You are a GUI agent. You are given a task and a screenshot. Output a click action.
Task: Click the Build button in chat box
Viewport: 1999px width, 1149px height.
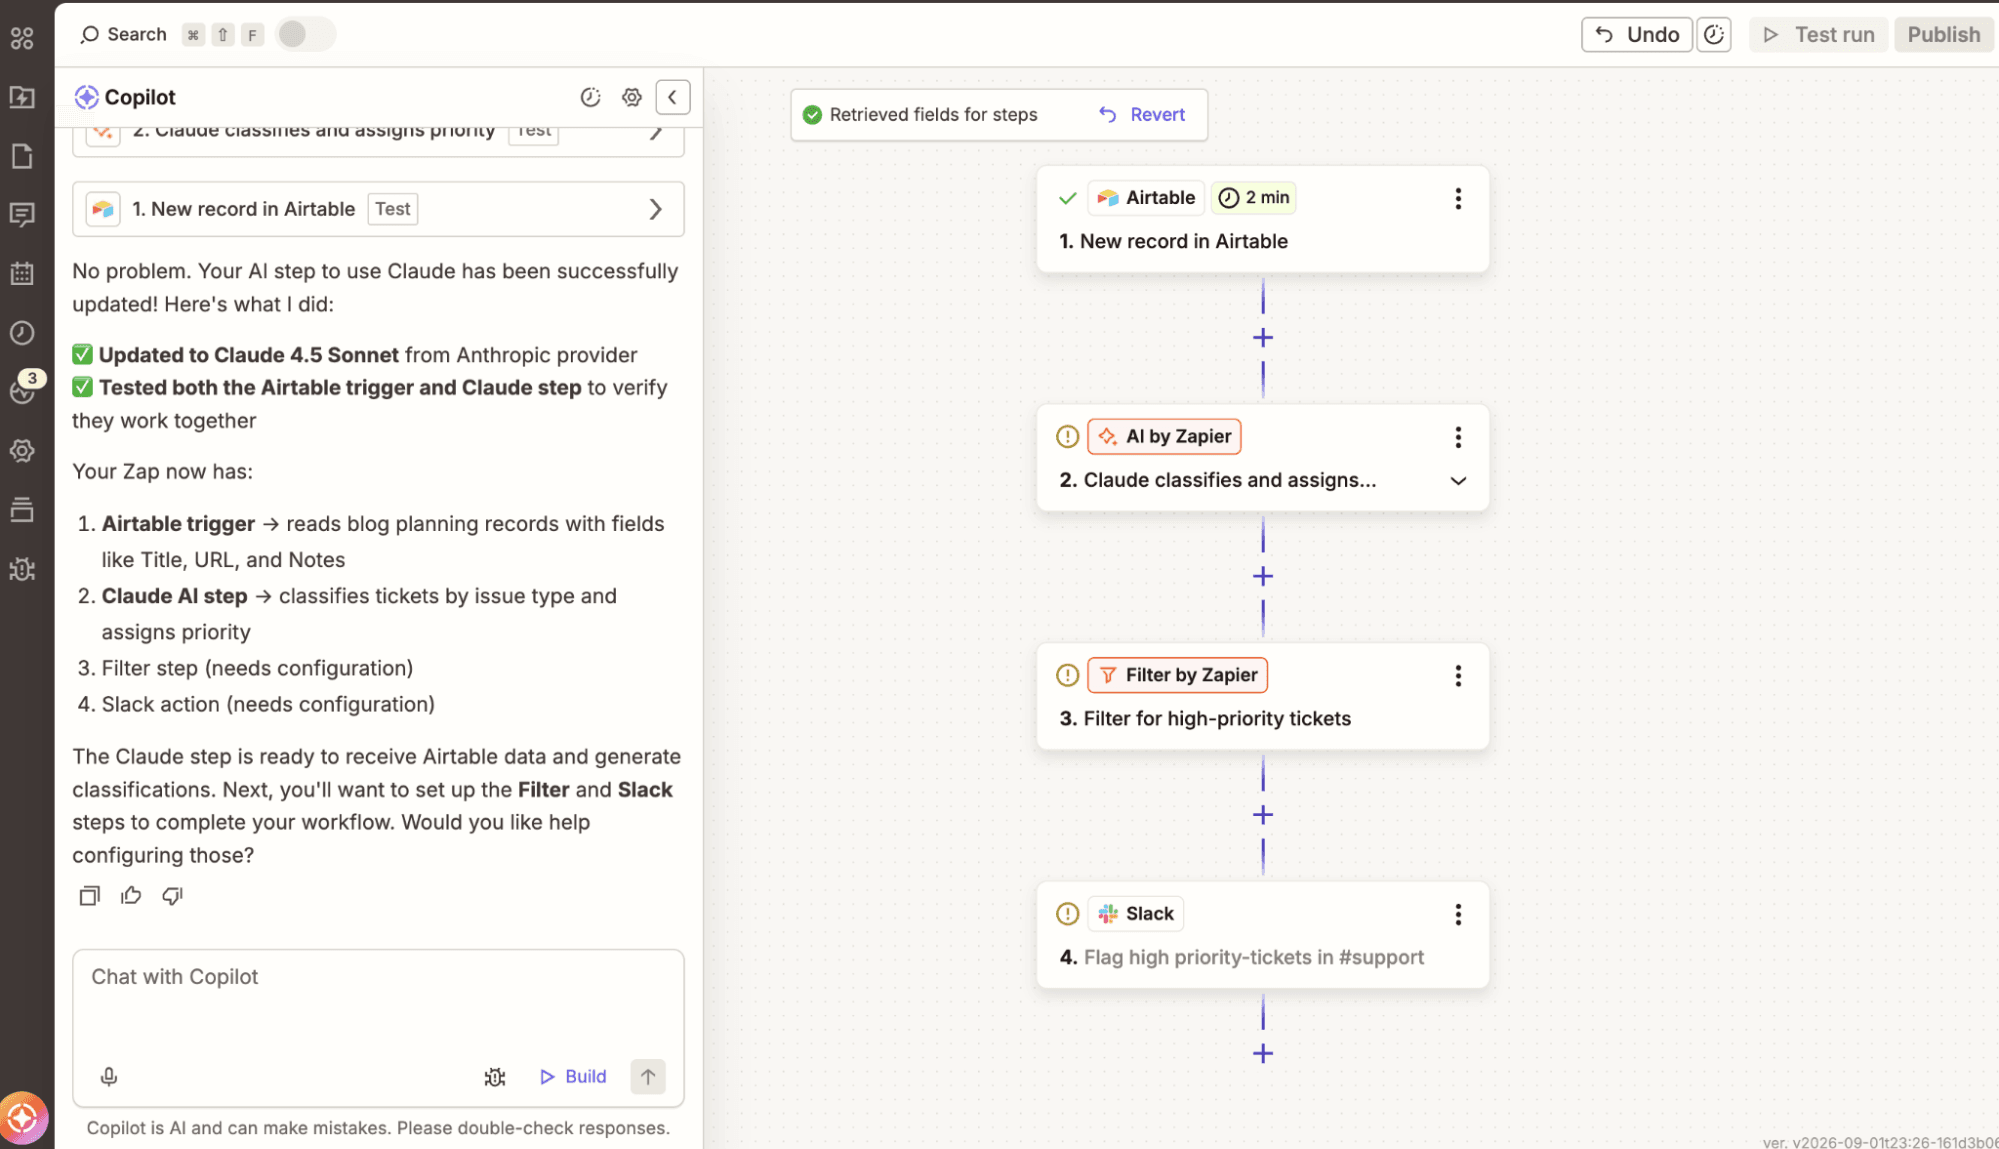[573, 1077]
